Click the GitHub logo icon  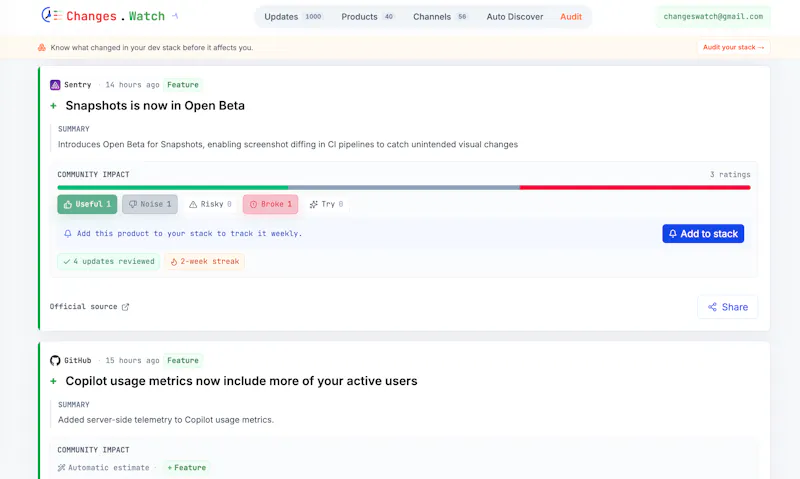click(55, 361)
